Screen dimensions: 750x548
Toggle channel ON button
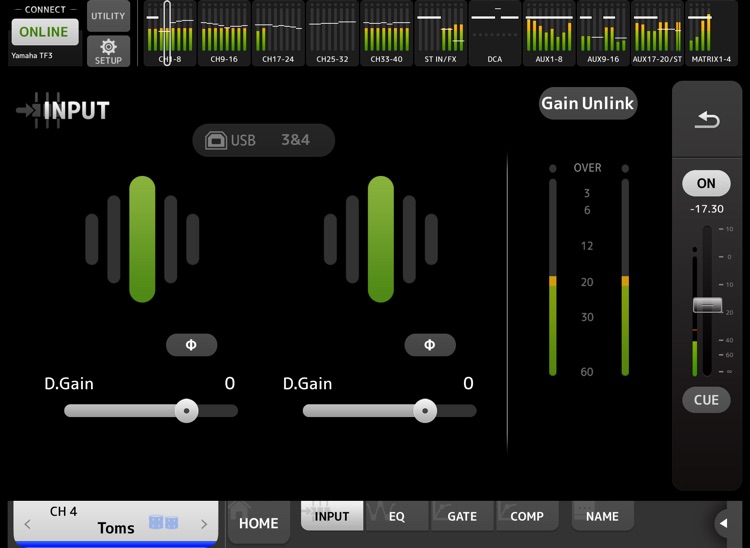click(706, 183)
